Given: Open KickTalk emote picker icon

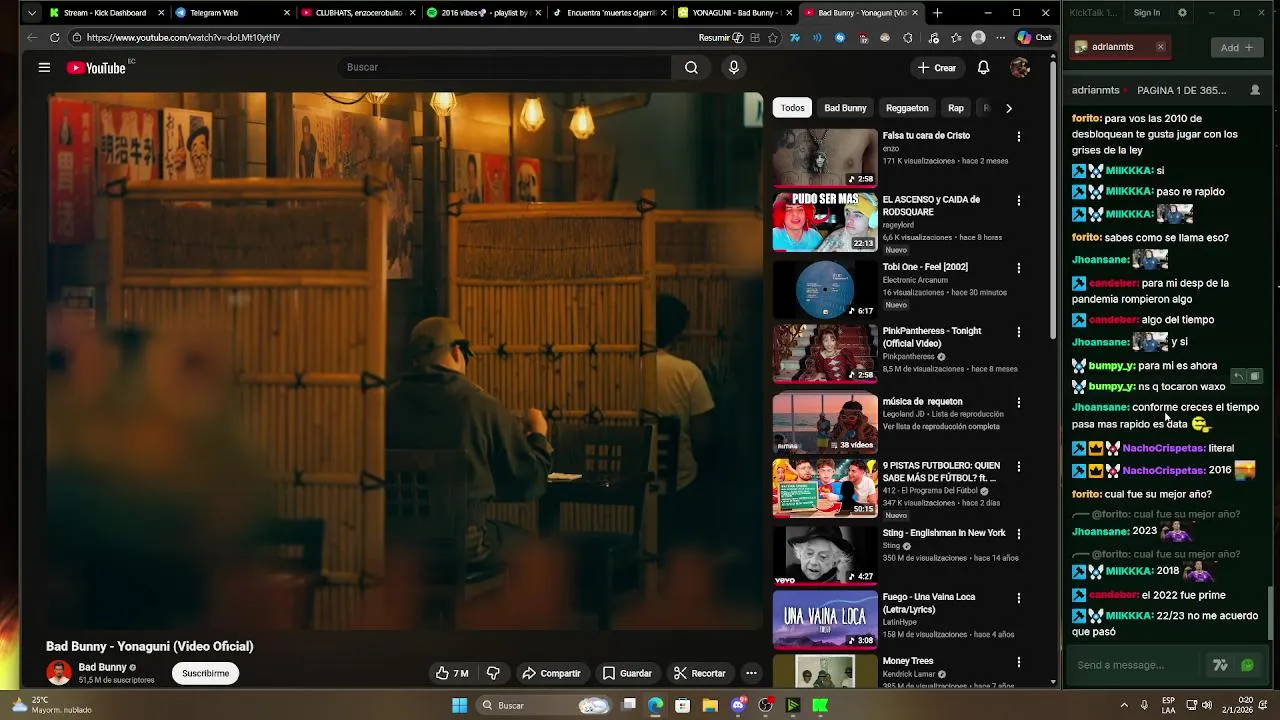Looking at the screenshot, I should (1247, 665).
